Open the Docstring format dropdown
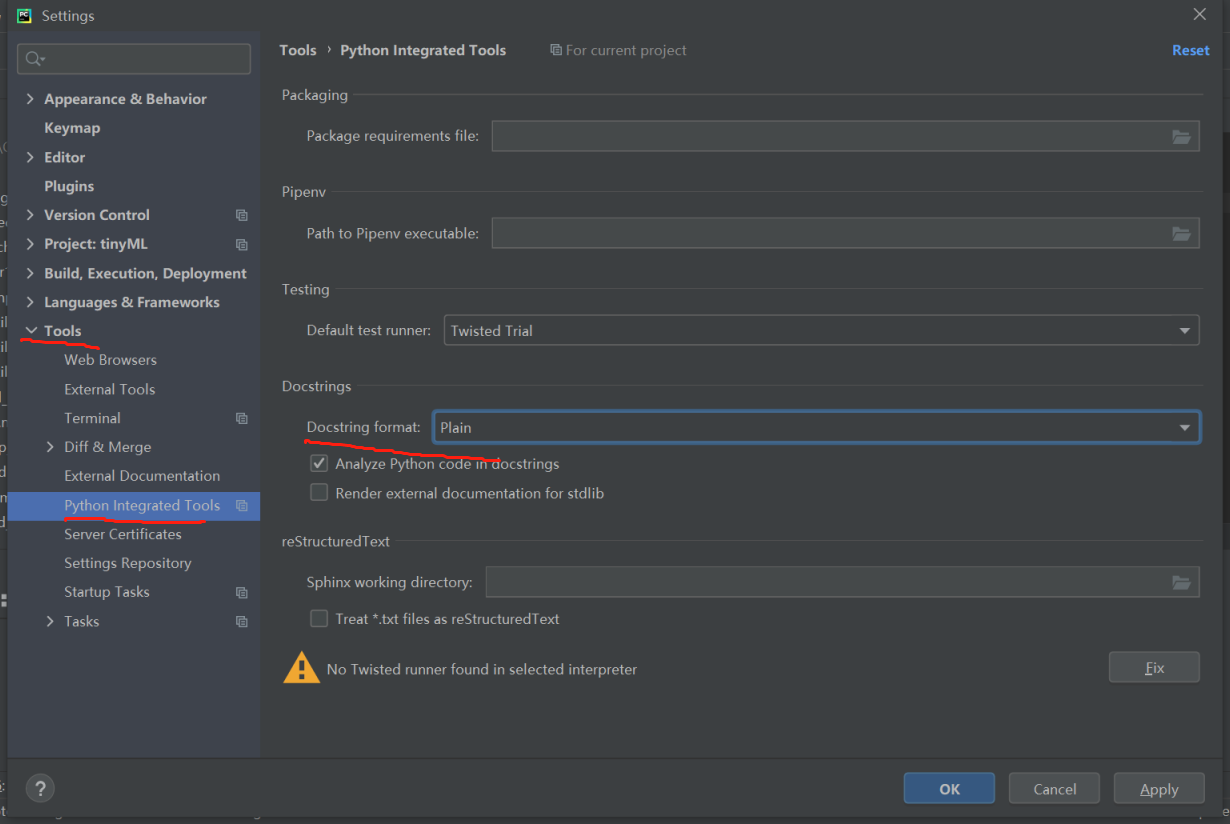The image size is (1230, 824). point(817,427)
